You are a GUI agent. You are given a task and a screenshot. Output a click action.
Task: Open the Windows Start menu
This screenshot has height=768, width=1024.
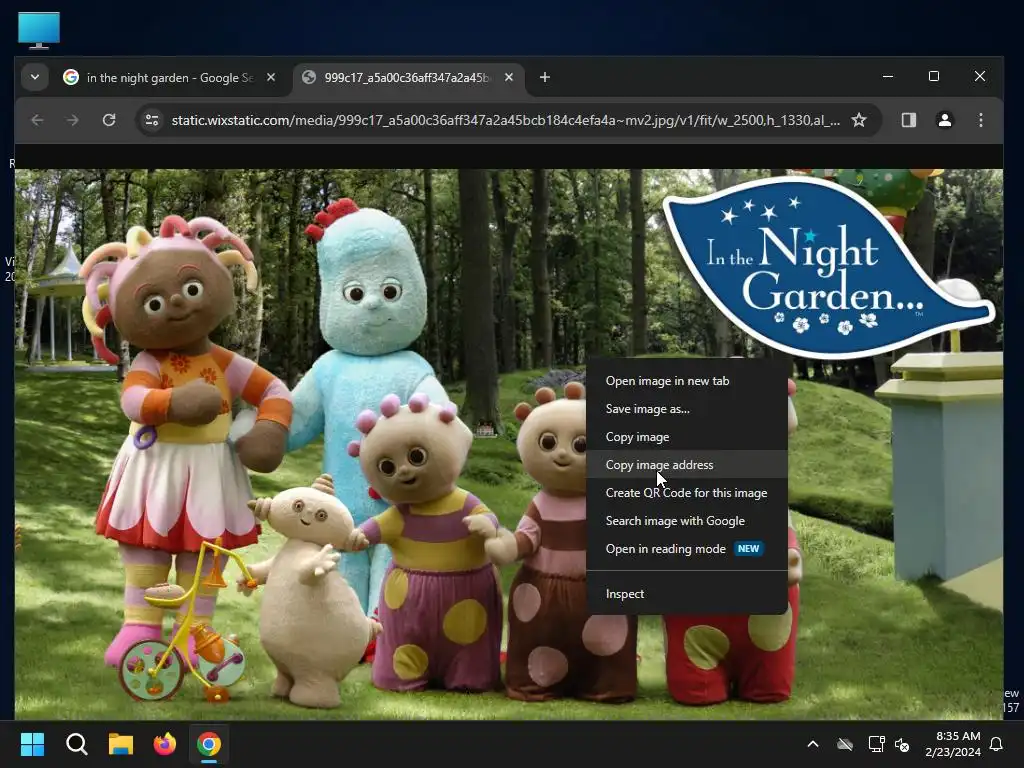click(x=32, y=744)
